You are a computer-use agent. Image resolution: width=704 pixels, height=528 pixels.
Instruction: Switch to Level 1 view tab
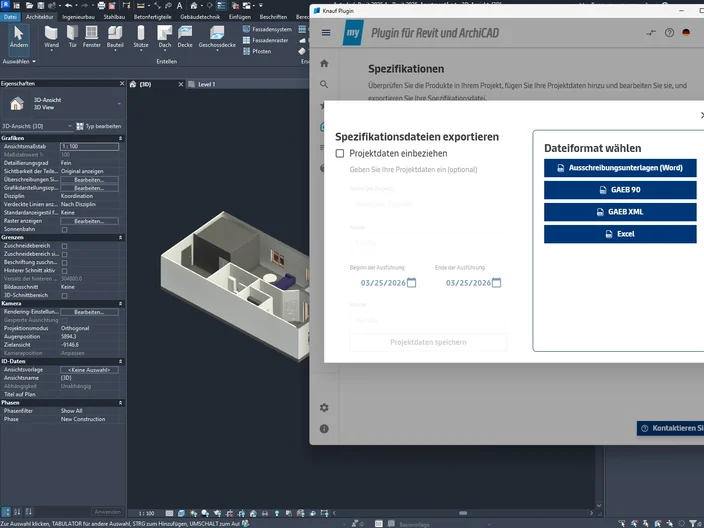click(207, 84)
